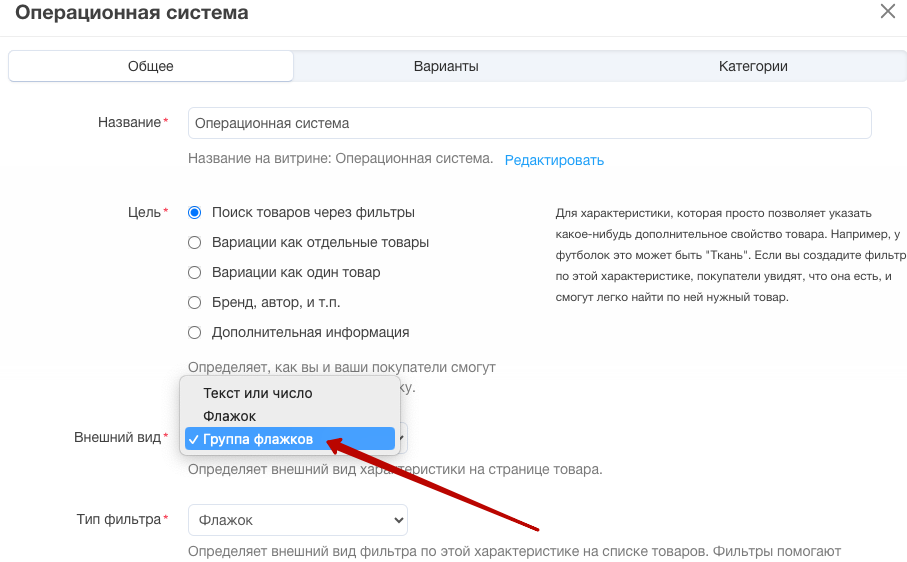Click the dialog title Операционная система

click(x=132, y=13)
